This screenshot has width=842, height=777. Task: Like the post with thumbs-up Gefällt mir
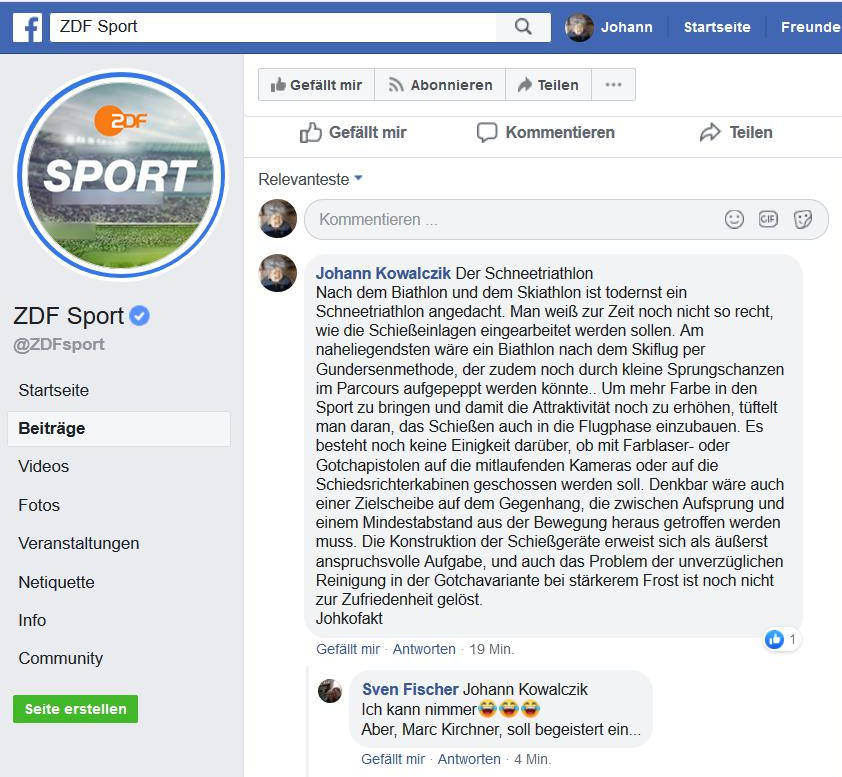pyautogui.click(x=353, y=133)
